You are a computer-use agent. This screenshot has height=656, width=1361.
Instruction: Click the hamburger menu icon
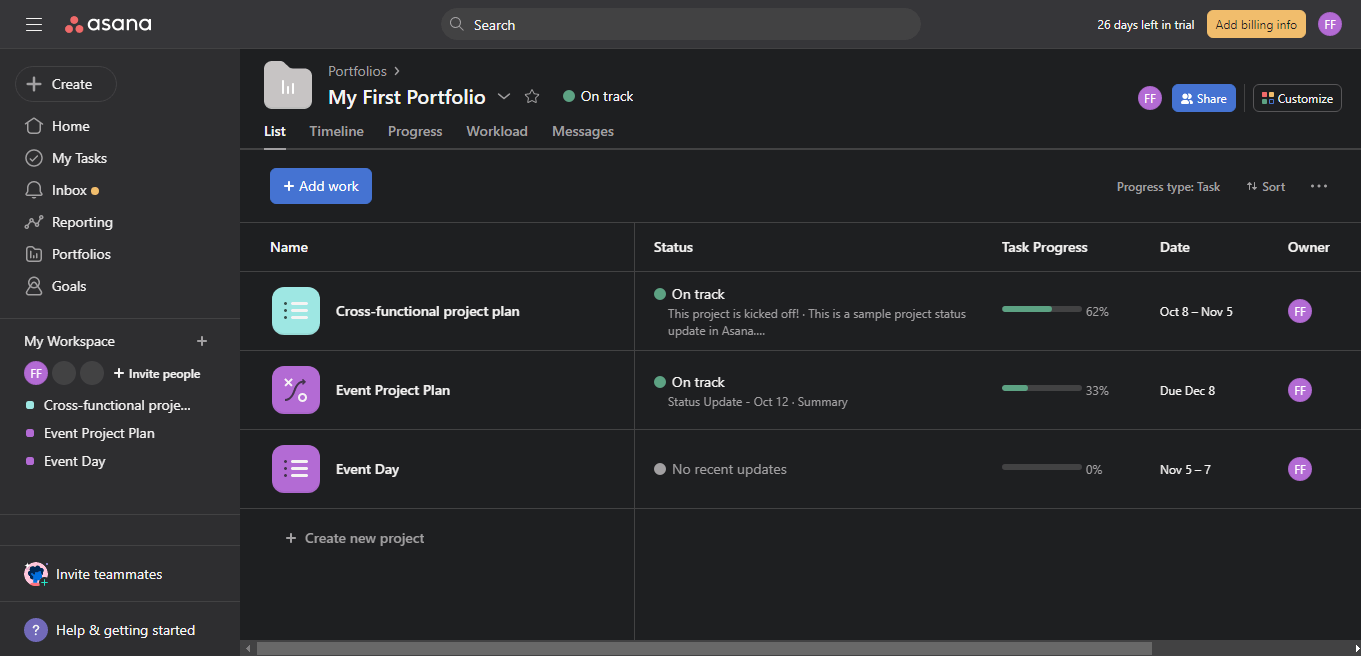tap(33, 24)
